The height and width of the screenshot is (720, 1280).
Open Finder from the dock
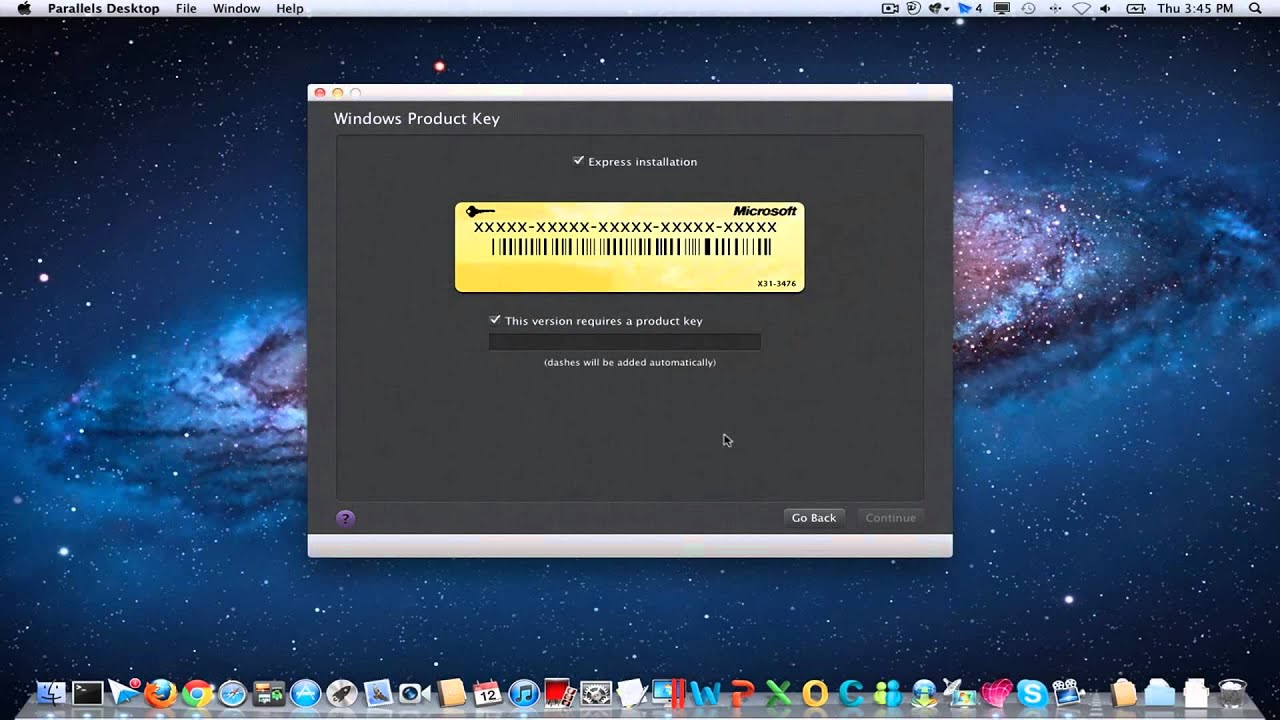coord(51,692)
